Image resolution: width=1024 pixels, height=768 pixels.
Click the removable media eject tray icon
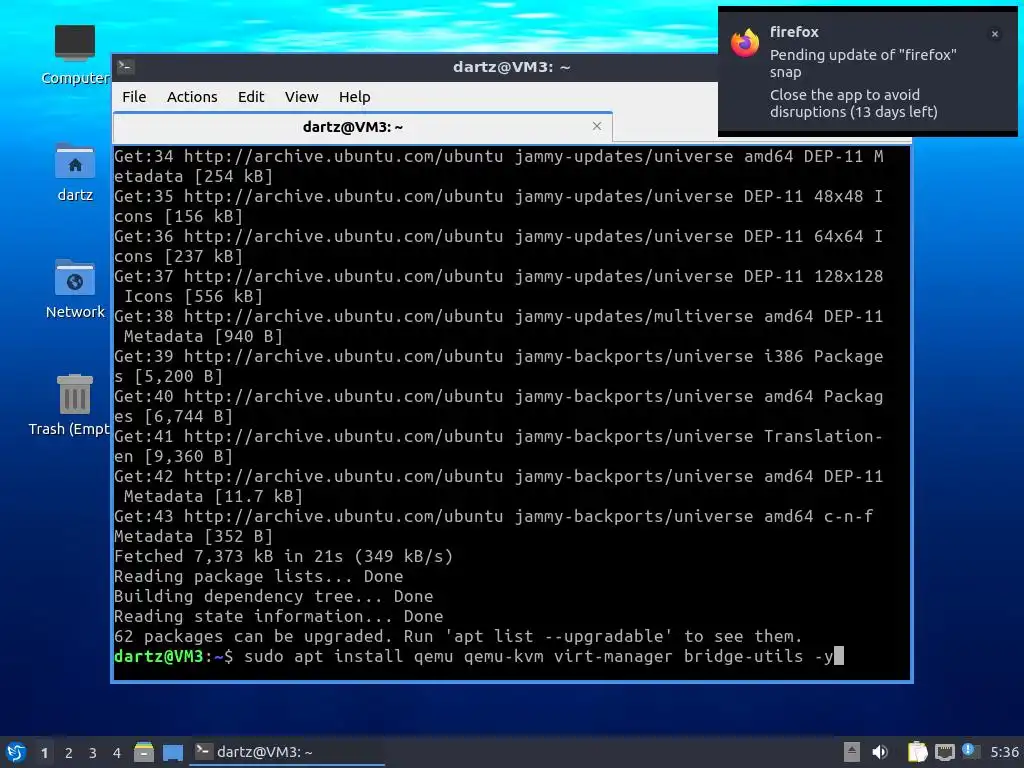click(x=851, y=752)
